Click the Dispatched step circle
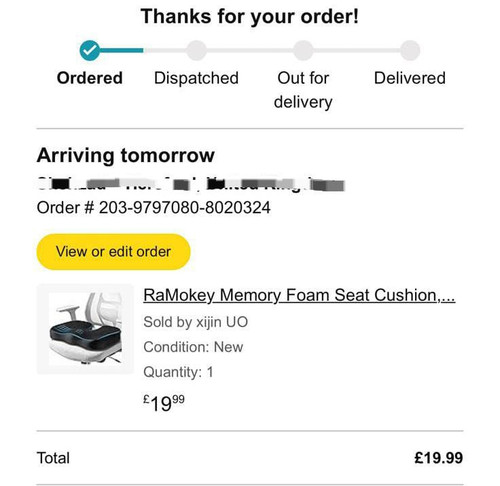500x486 pixels. click(x=196, y=50)
